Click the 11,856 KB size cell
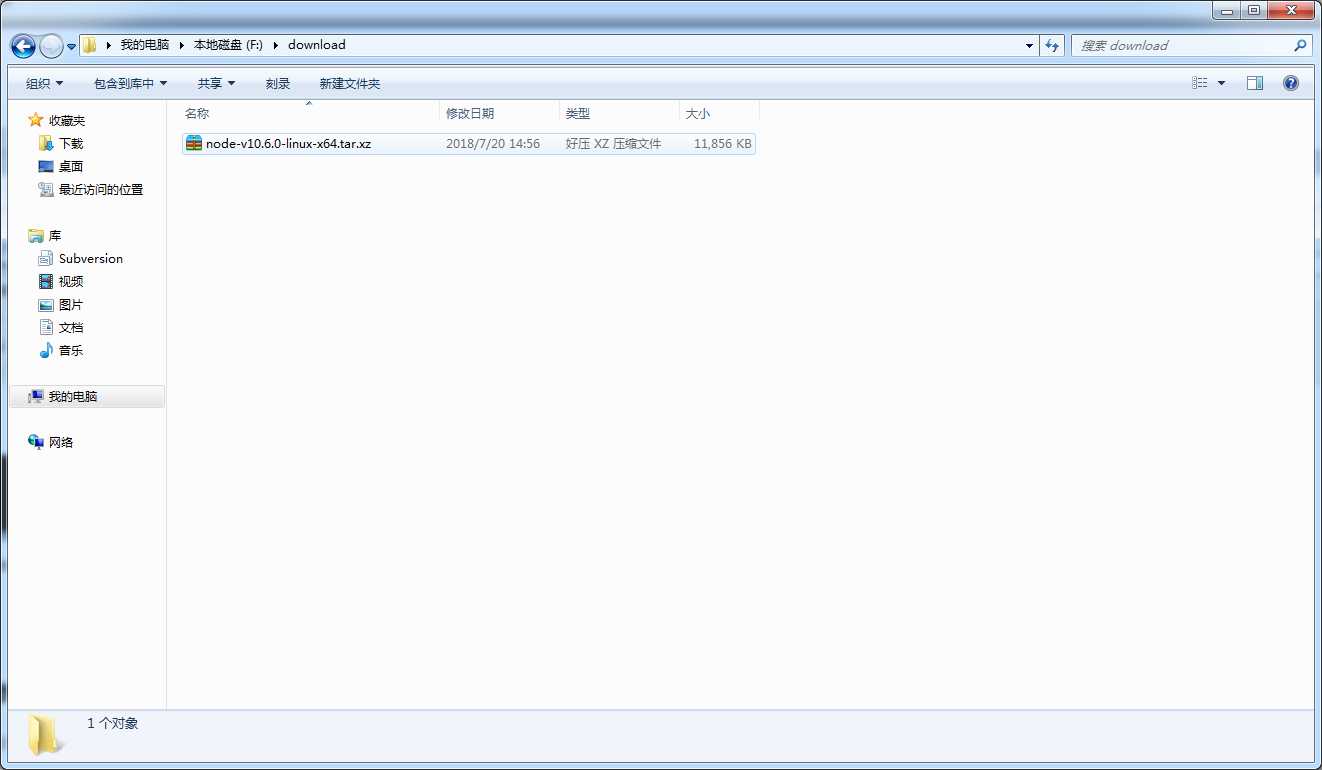 [723, 144]
